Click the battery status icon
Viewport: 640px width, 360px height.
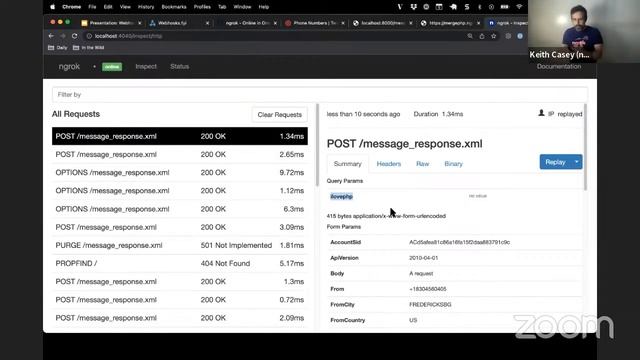[x=505, y=7]
